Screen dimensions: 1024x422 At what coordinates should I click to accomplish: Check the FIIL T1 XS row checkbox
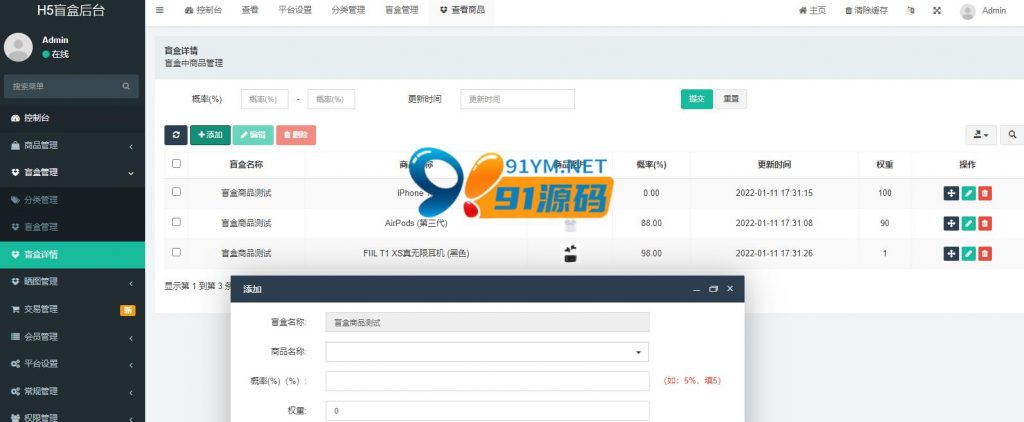point(176,252)
